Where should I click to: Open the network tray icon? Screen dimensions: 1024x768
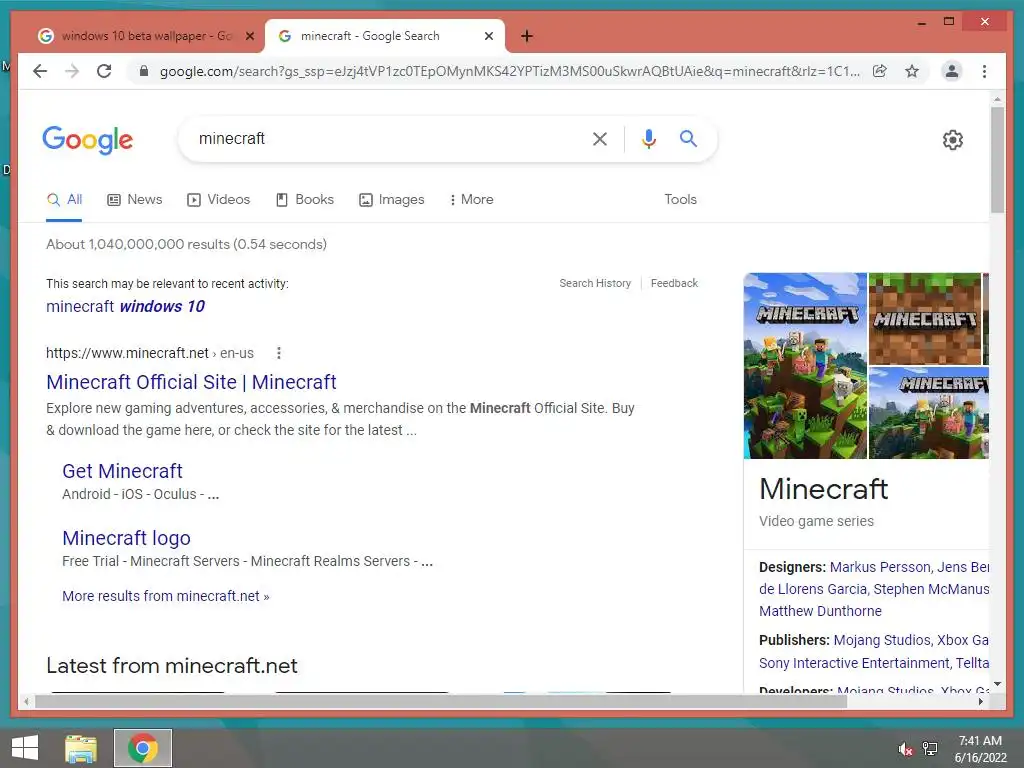(x=930, y=748)
